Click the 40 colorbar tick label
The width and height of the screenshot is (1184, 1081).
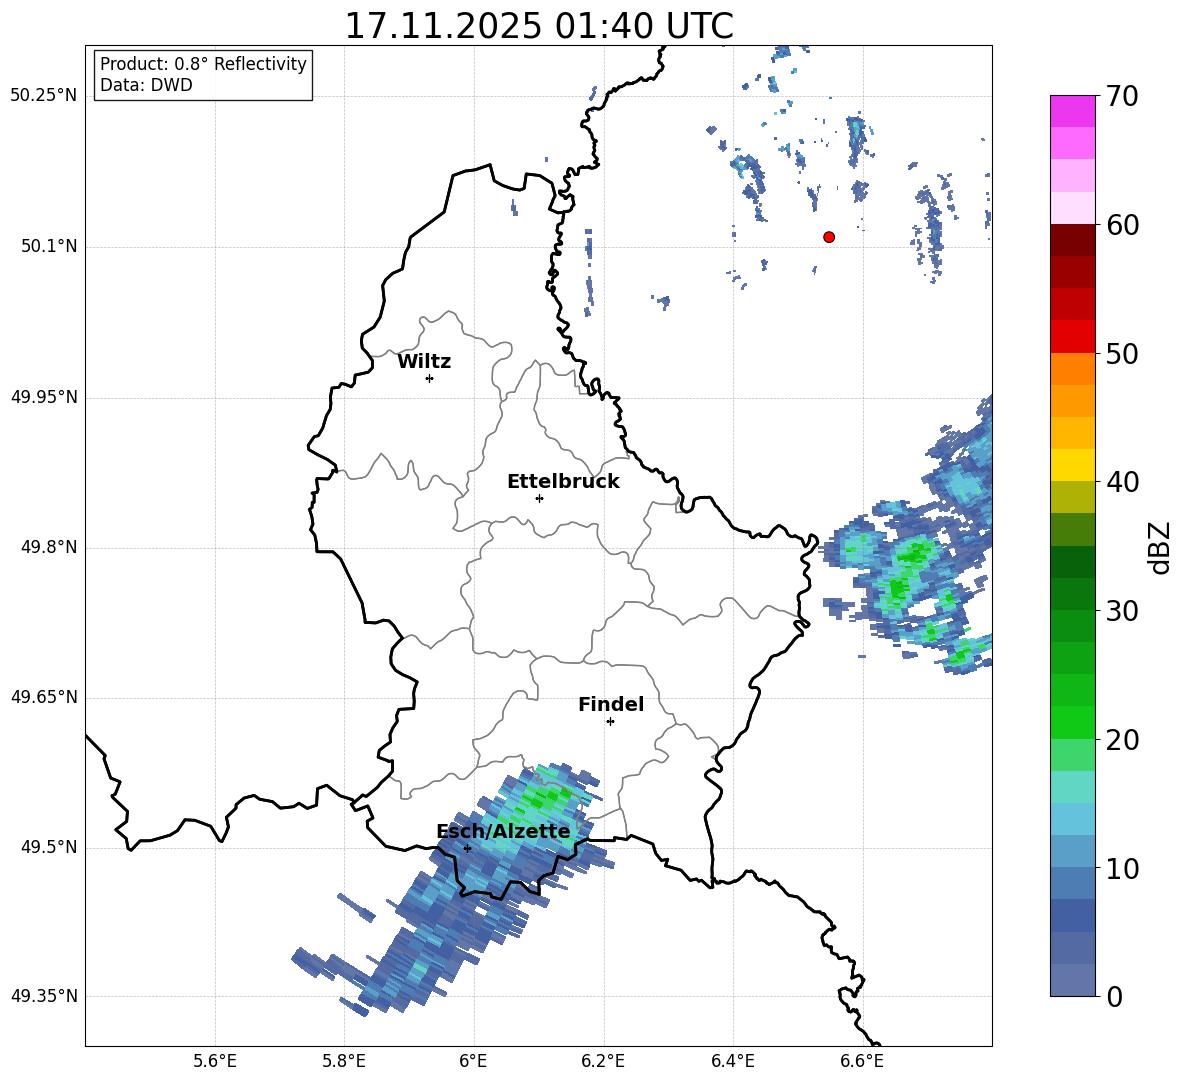(x=1122, y=482)
